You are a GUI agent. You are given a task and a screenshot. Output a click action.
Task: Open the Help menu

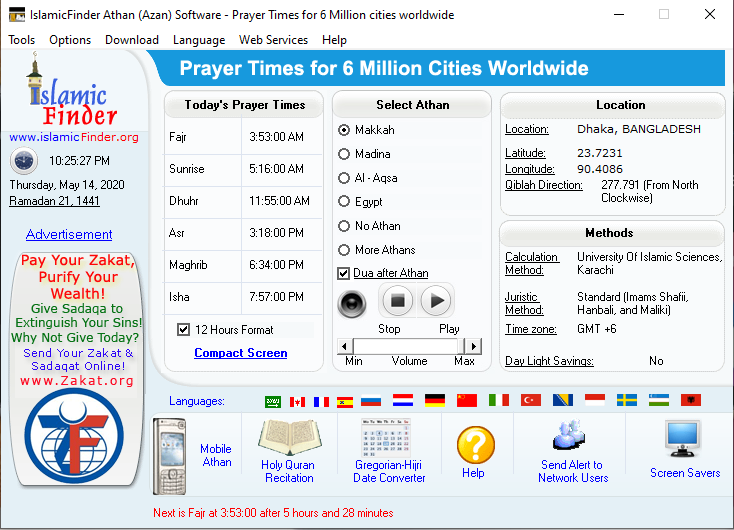[x=334, y=40]
